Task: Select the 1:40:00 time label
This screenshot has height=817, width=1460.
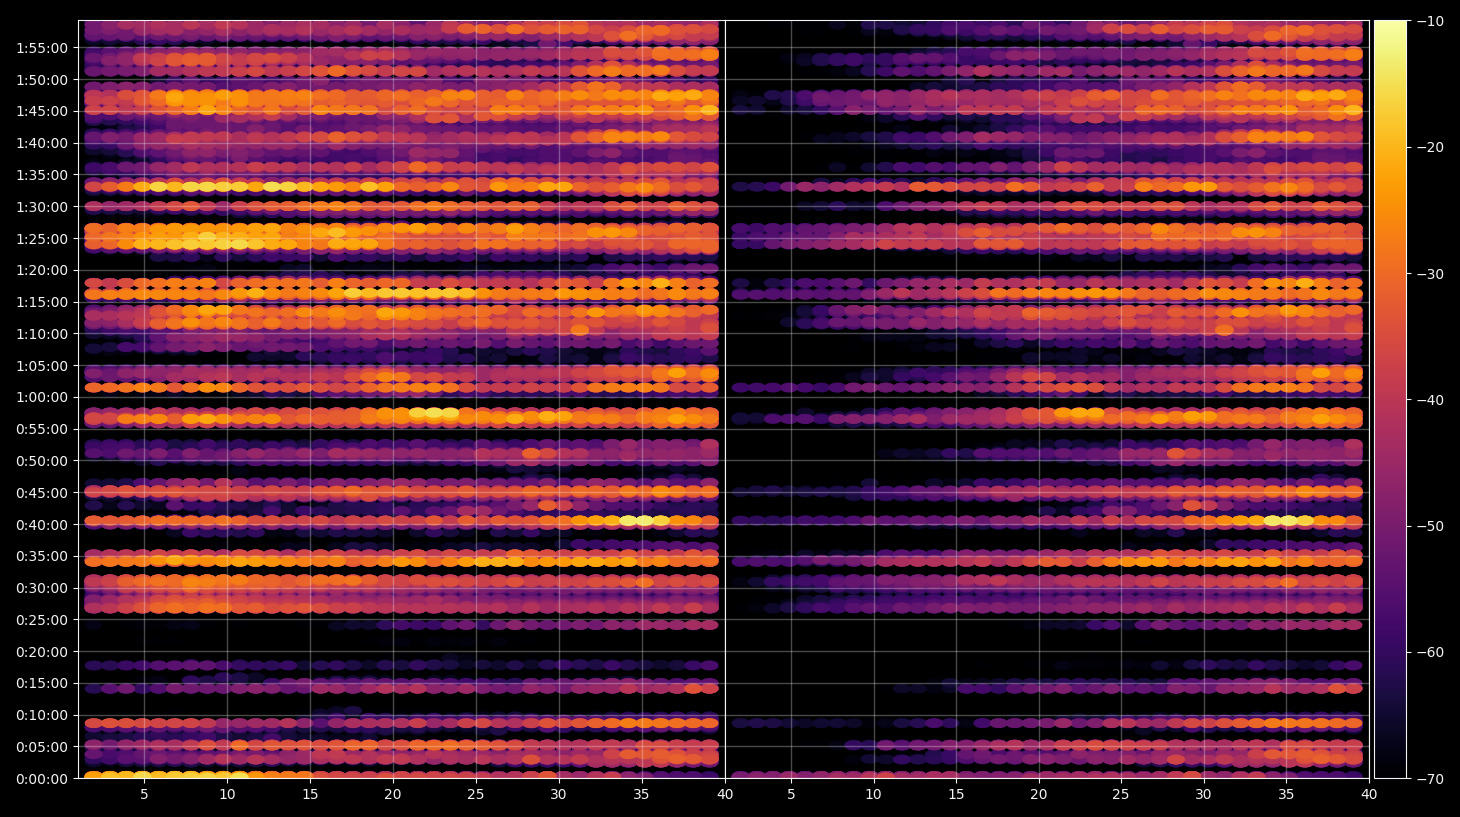Action: [x=42, y=143]
